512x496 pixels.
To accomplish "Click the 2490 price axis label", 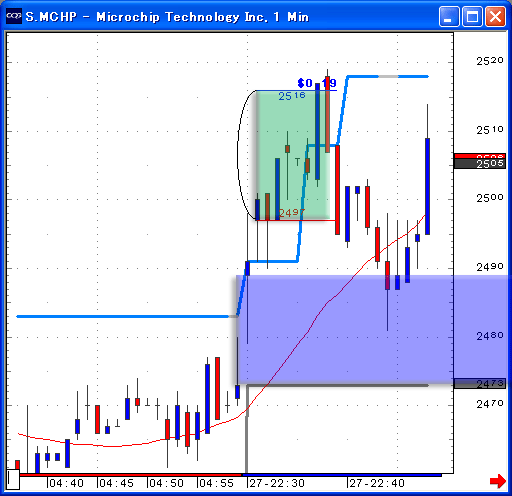I will pyautogui.click(x=489, y=267).
